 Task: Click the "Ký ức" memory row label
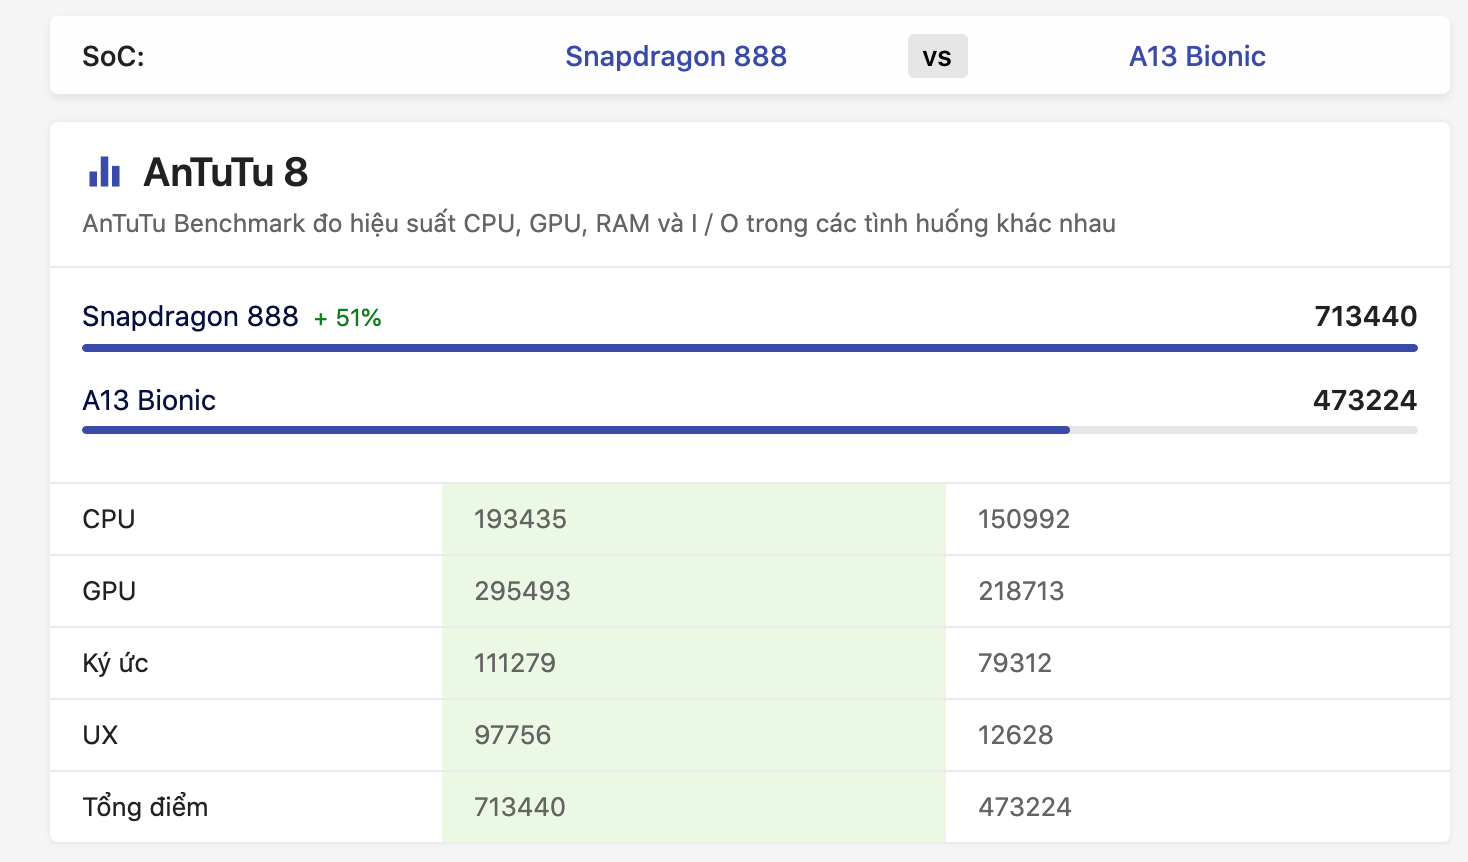pyautogui.click(x=115, y=663)
